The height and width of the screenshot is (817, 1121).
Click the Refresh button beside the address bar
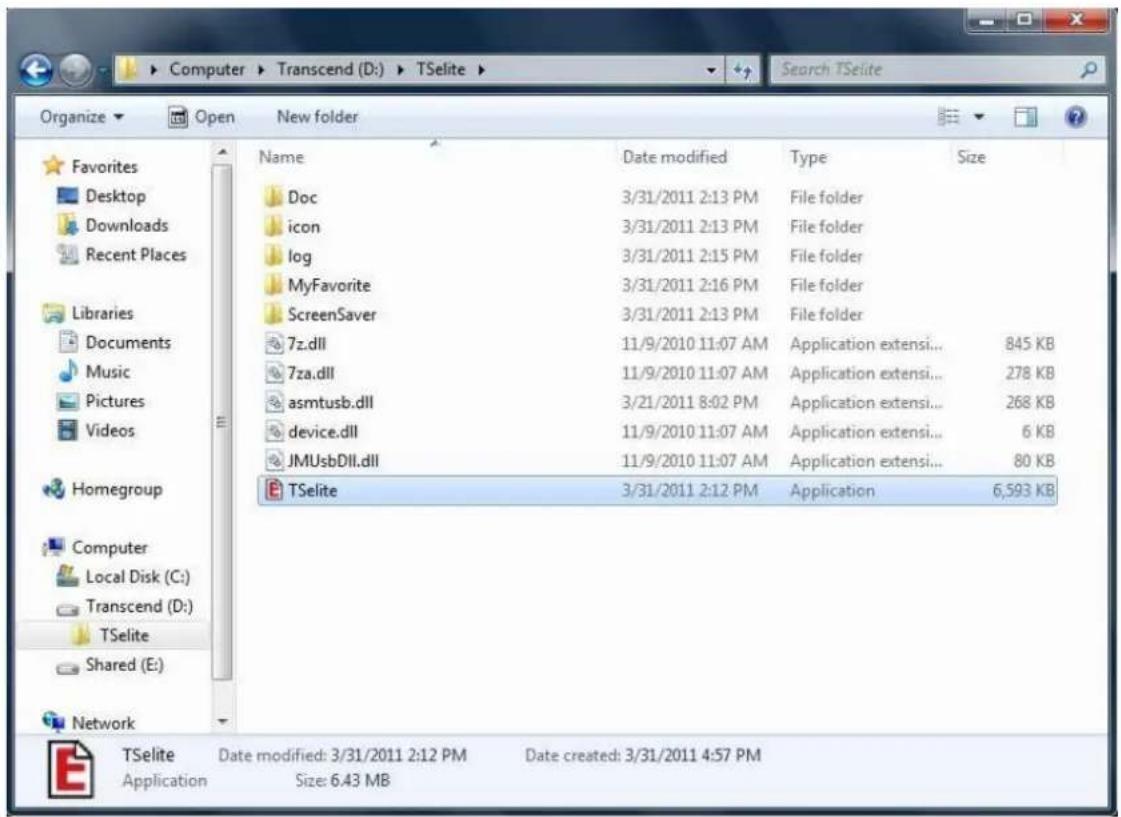coord(742,70)
